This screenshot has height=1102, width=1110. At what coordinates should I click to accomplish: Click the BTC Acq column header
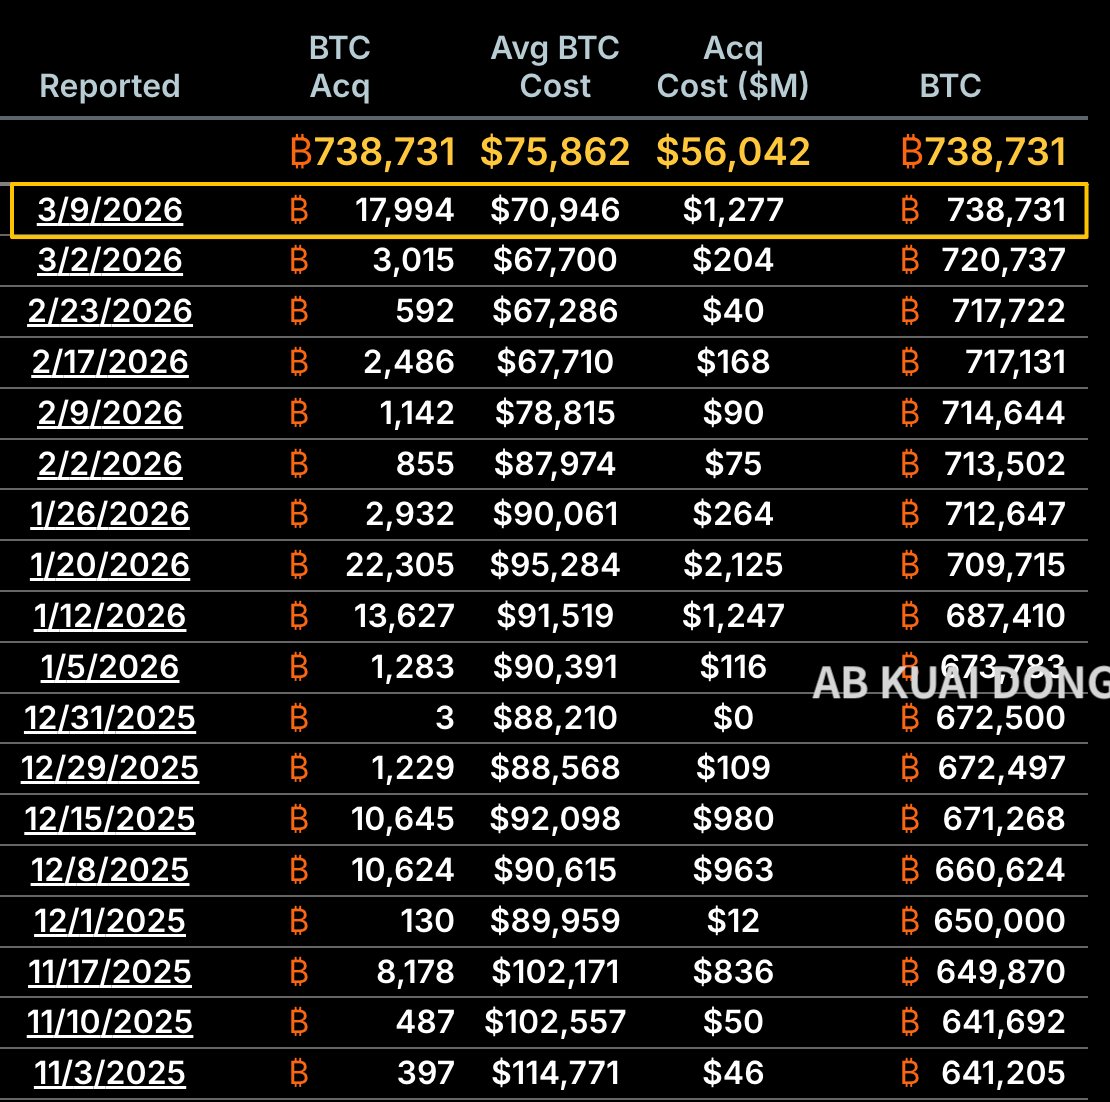pos(340,67)
